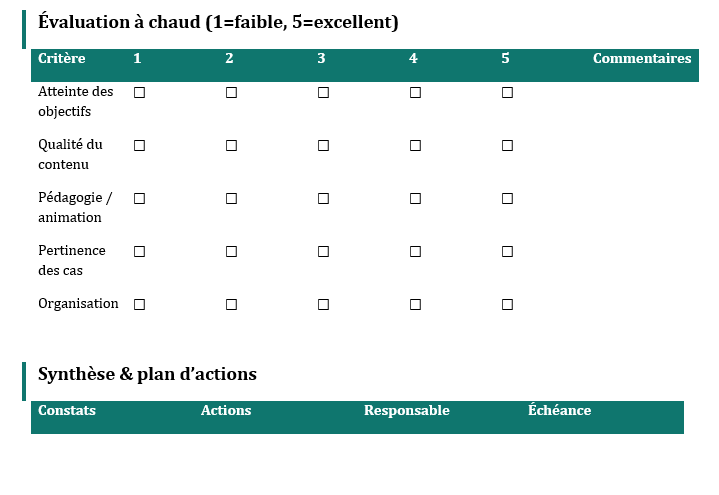Mark rating 4 for Organisation
Image resolution: width=719 pixels, height=495 pixels.
point(415,304)
